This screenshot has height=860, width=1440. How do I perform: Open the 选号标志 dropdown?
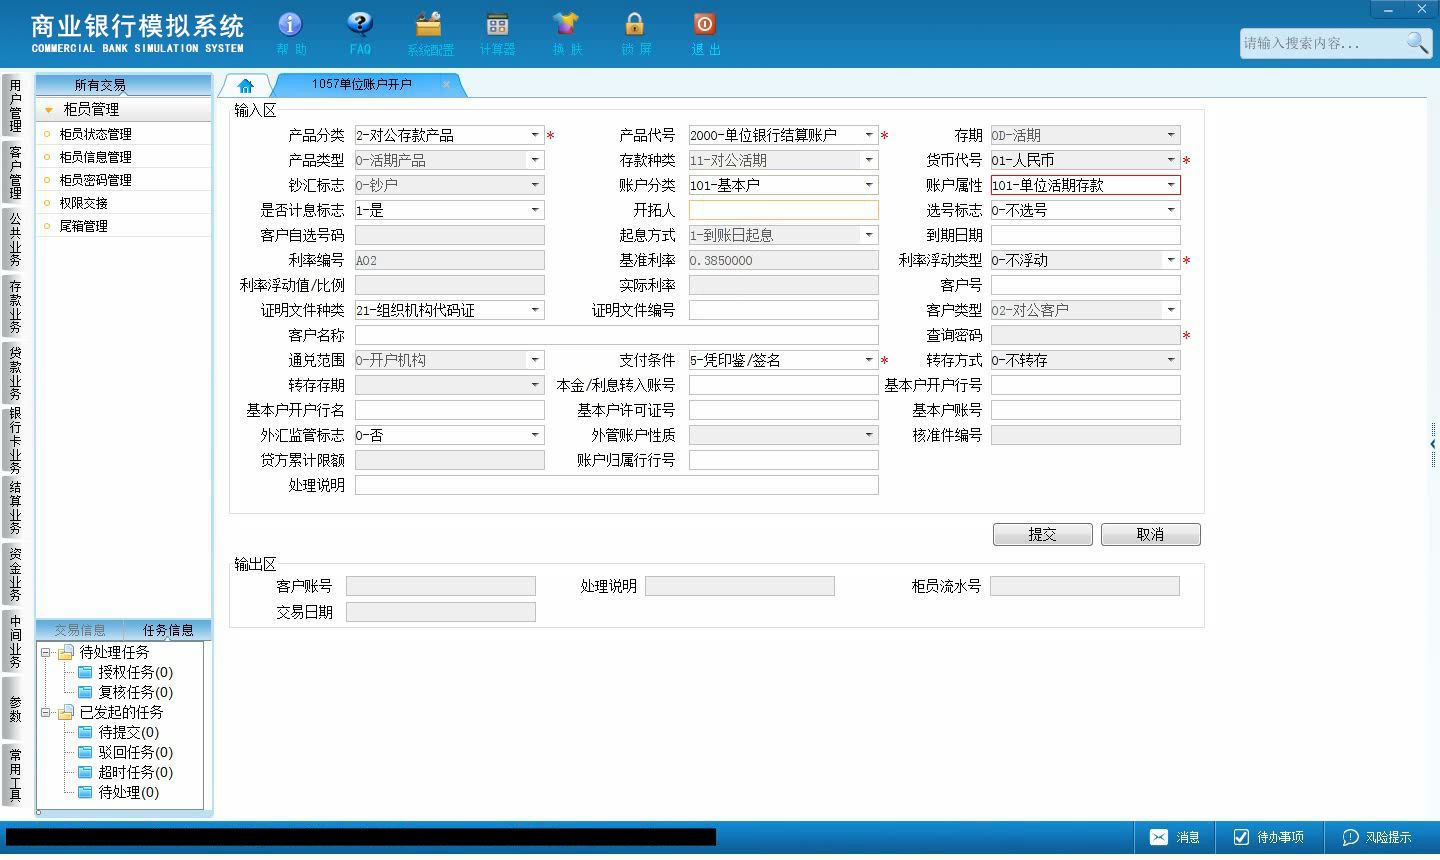1171,210
